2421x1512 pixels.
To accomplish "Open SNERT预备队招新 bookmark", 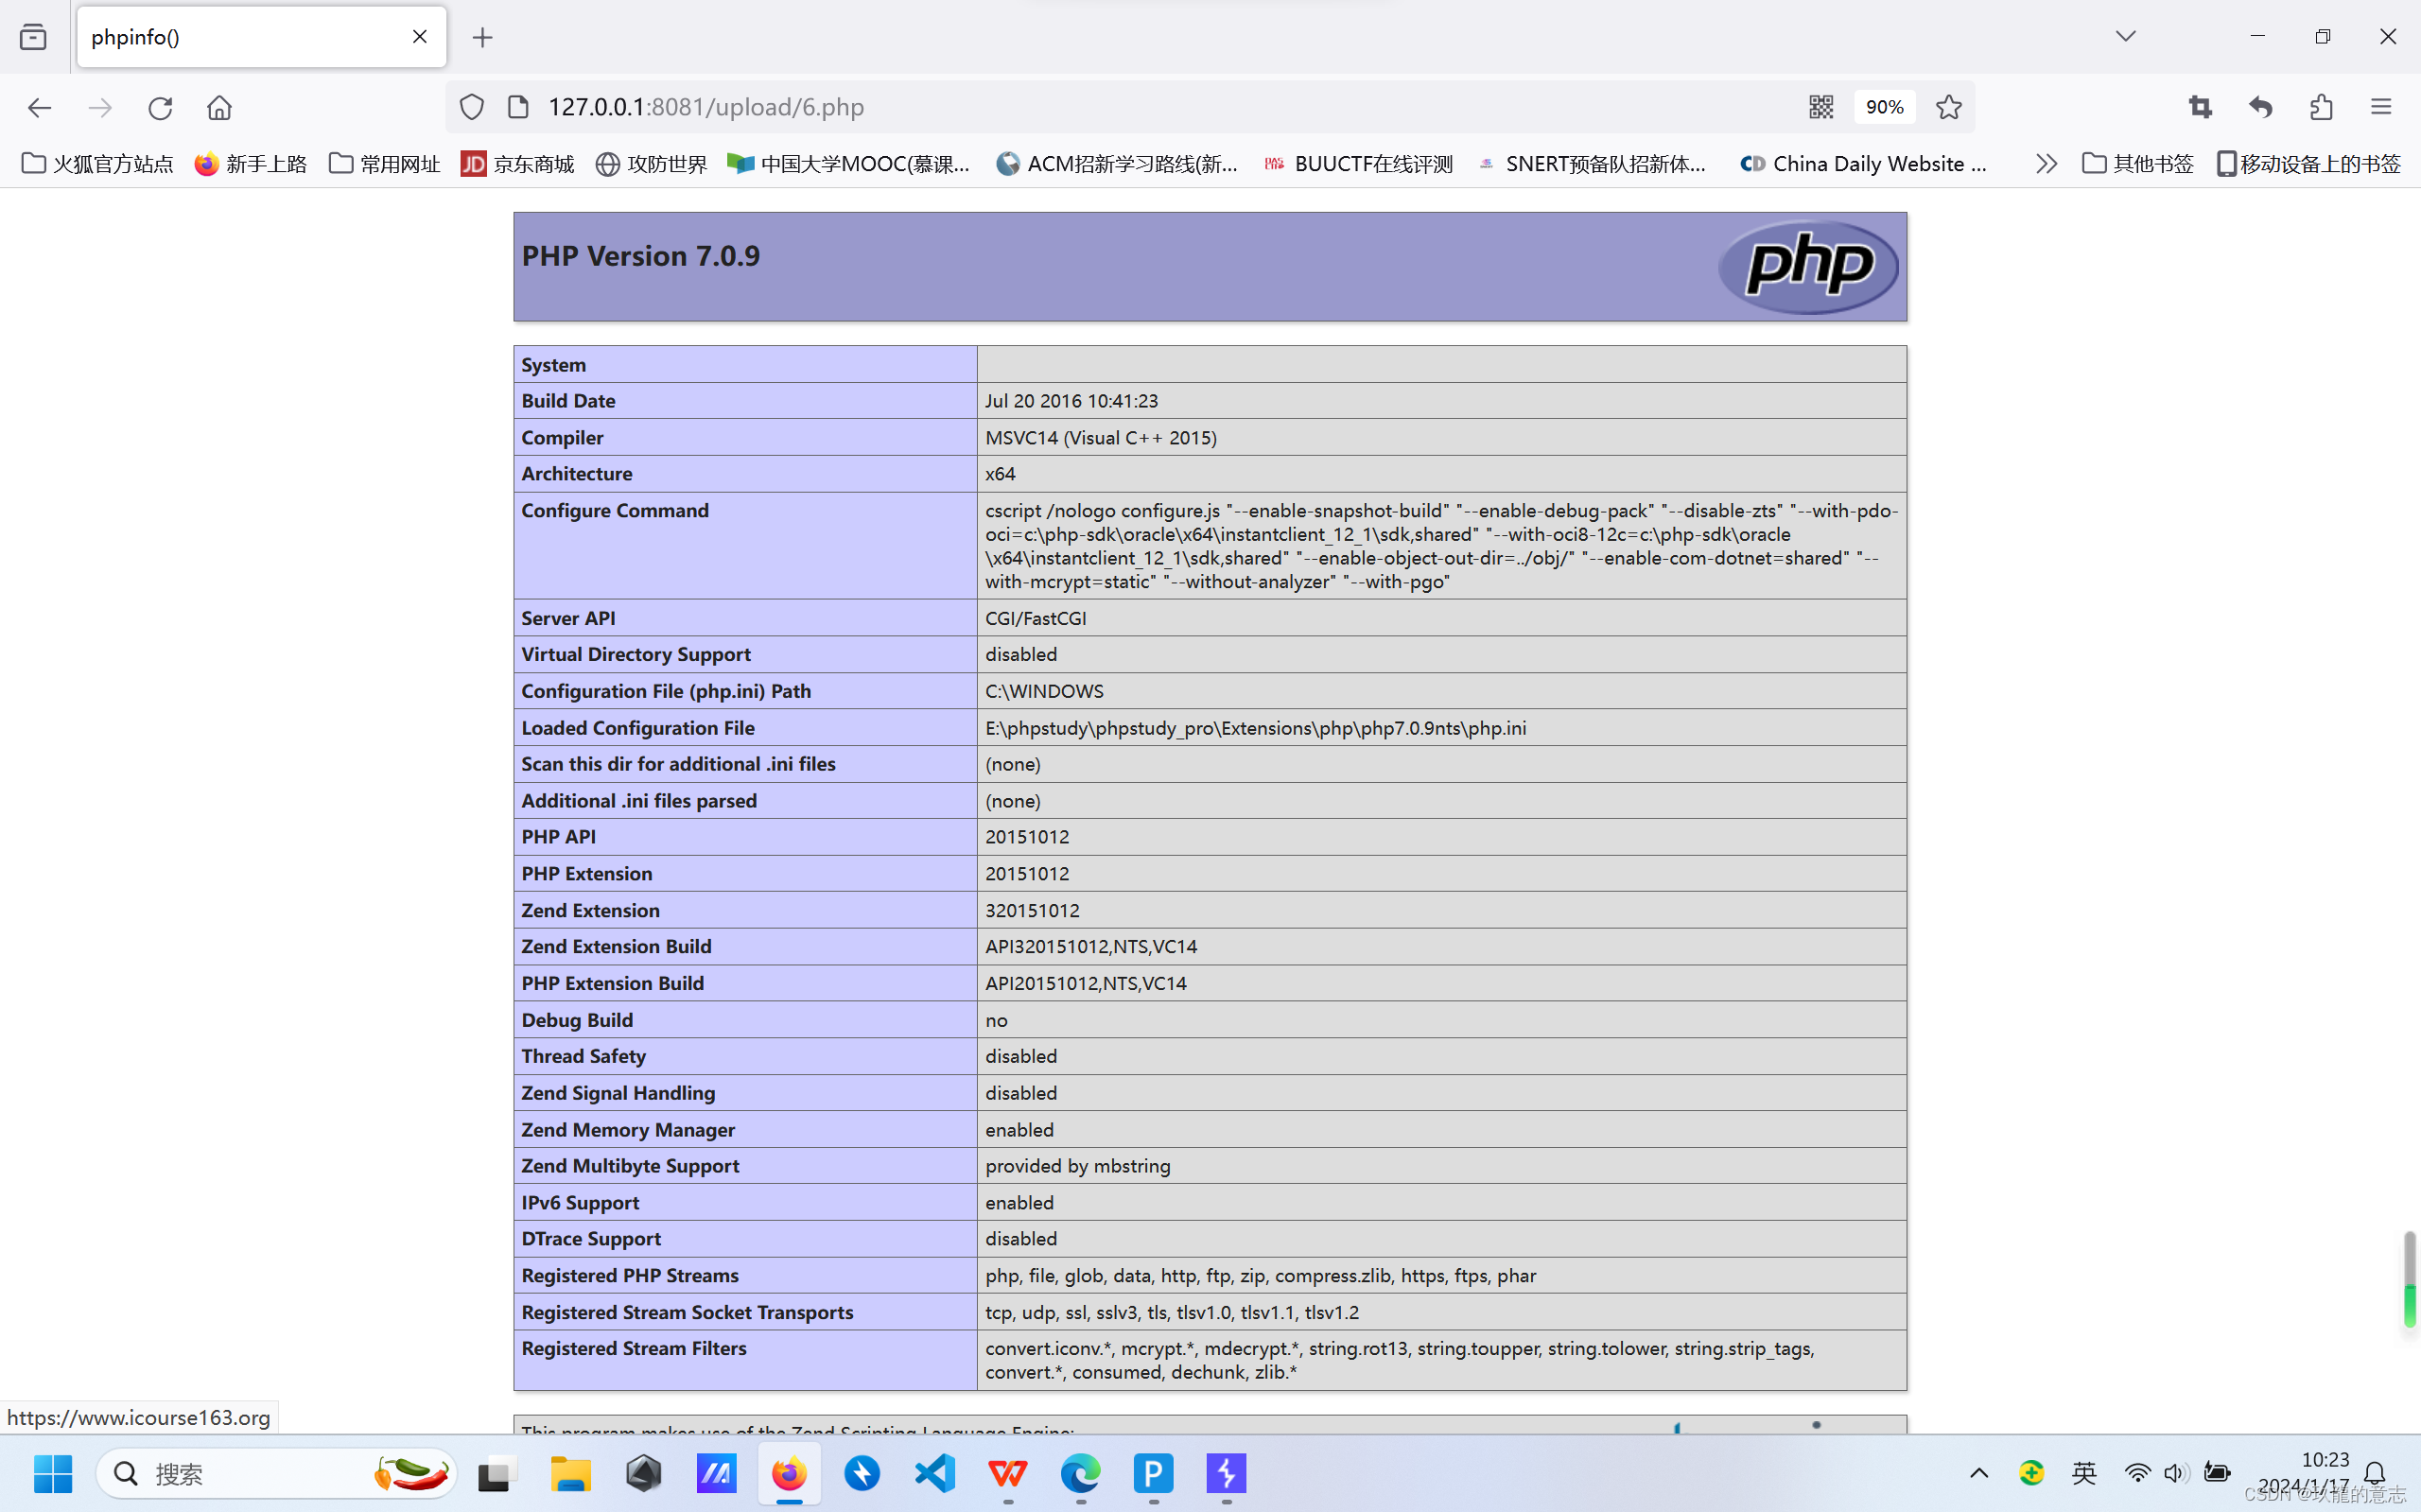I will tap(1592, 164).
